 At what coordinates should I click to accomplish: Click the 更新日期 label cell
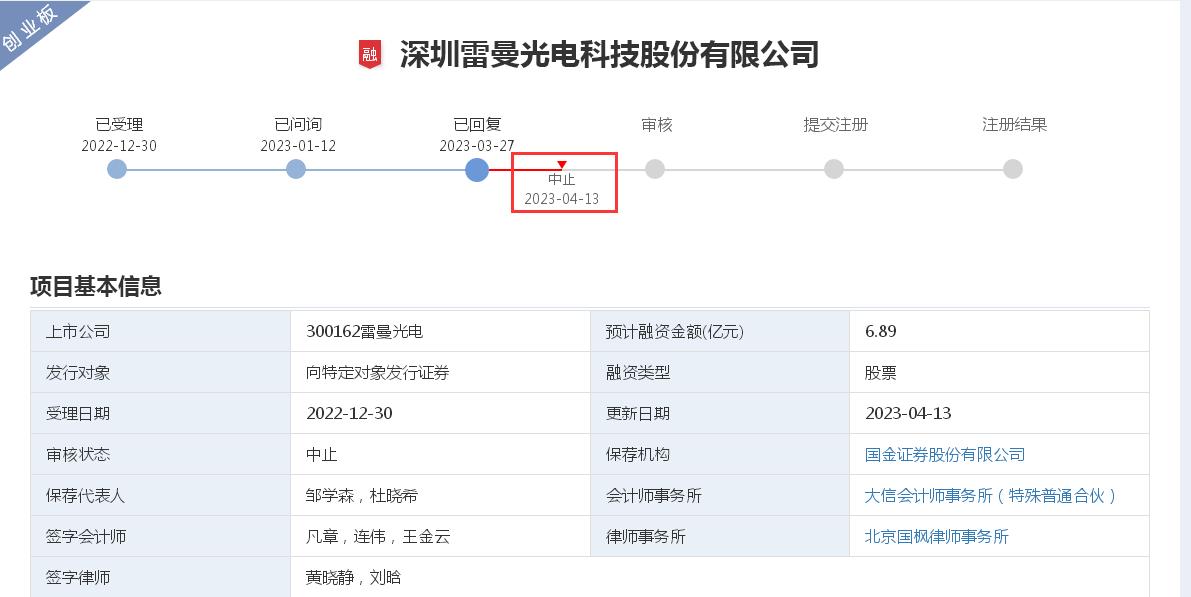pos(720,413)
